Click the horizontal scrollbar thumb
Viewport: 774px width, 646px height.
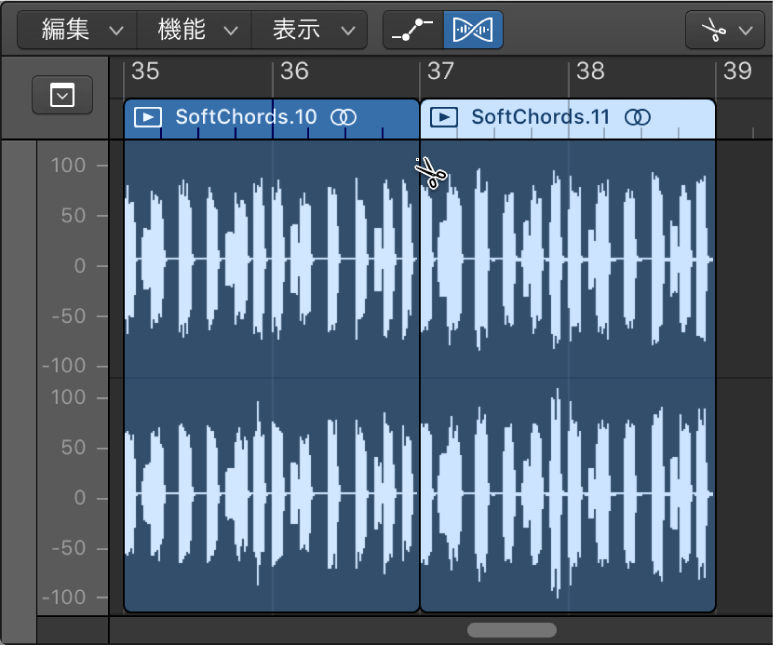512,630
